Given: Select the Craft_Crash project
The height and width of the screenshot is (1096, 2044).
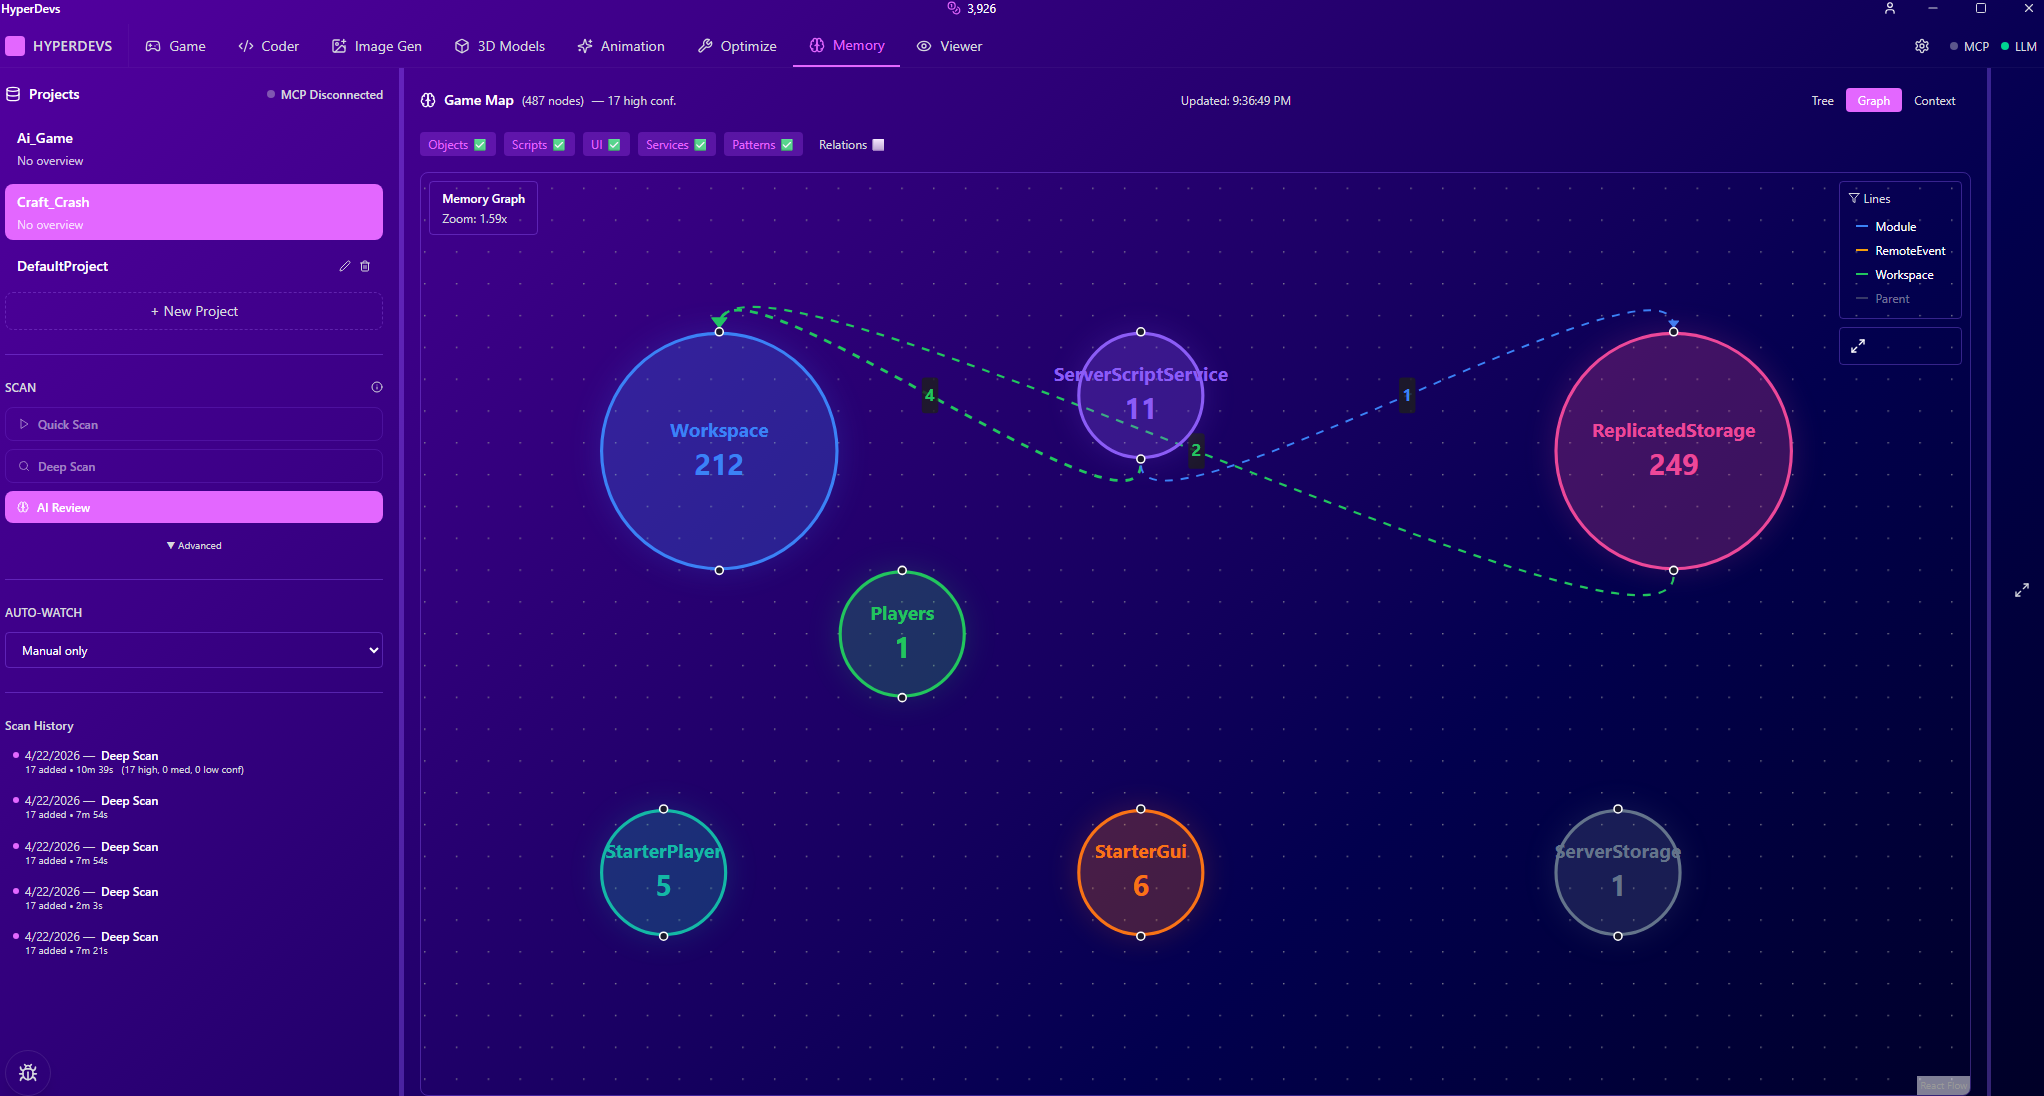Looking at the screenshot, I should [194, 212].
